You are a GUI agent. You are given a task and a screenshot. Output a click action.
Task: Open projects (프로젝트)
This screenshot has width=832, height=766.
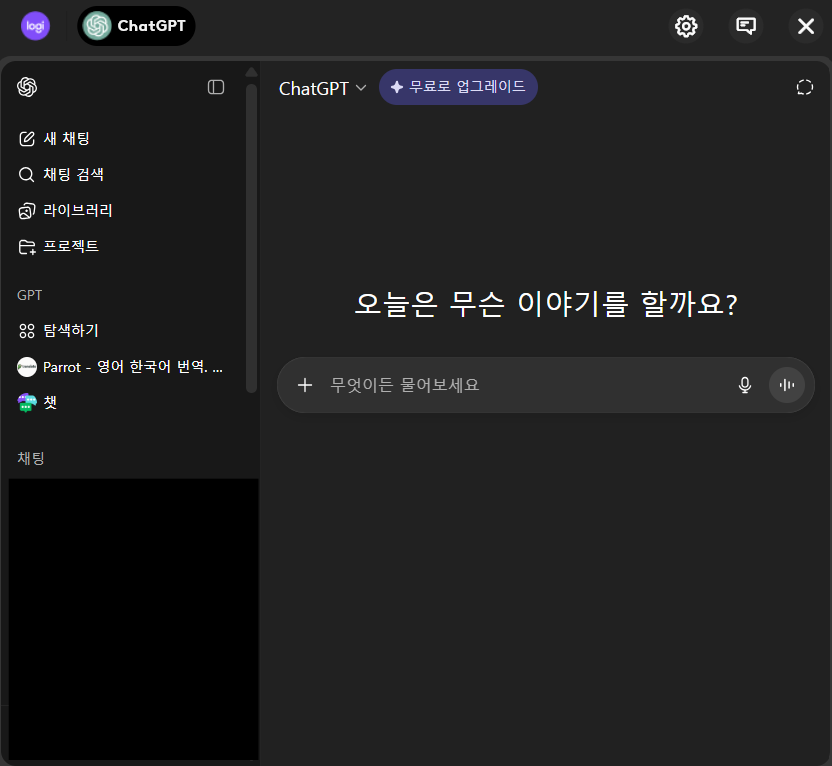point(70,247)
